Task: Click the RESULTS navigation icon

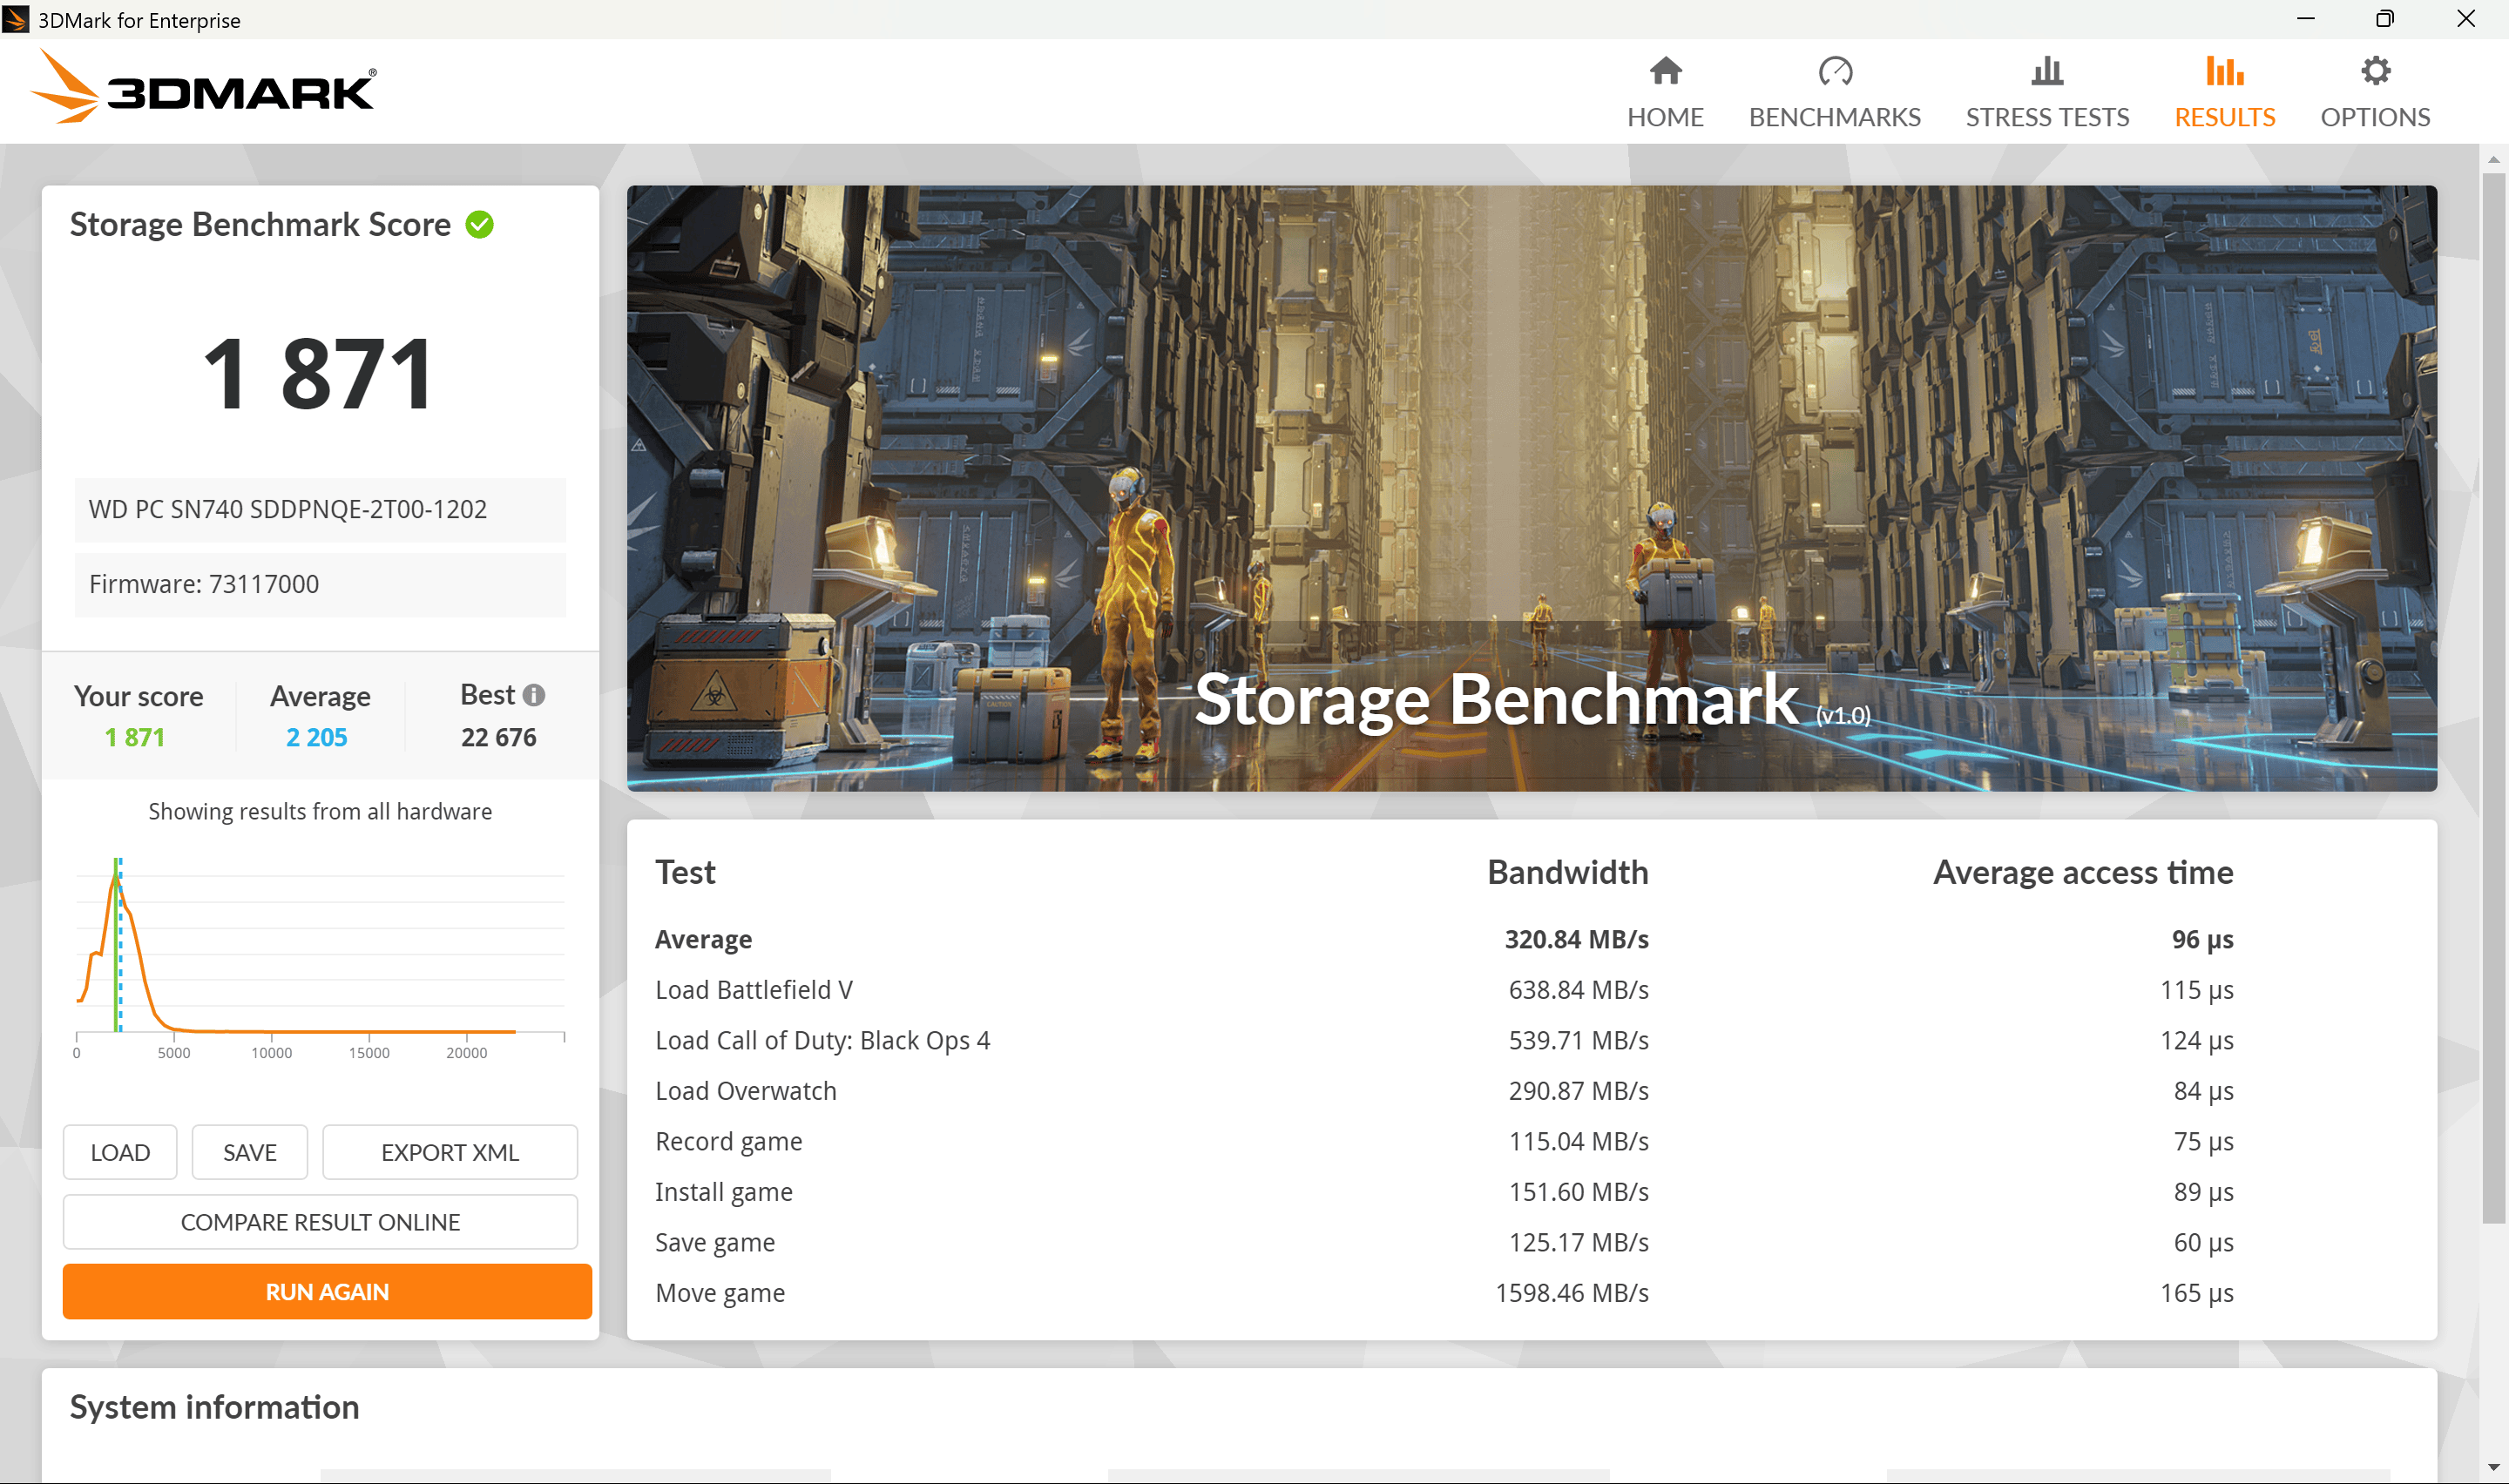Action: pos(2221,72)
